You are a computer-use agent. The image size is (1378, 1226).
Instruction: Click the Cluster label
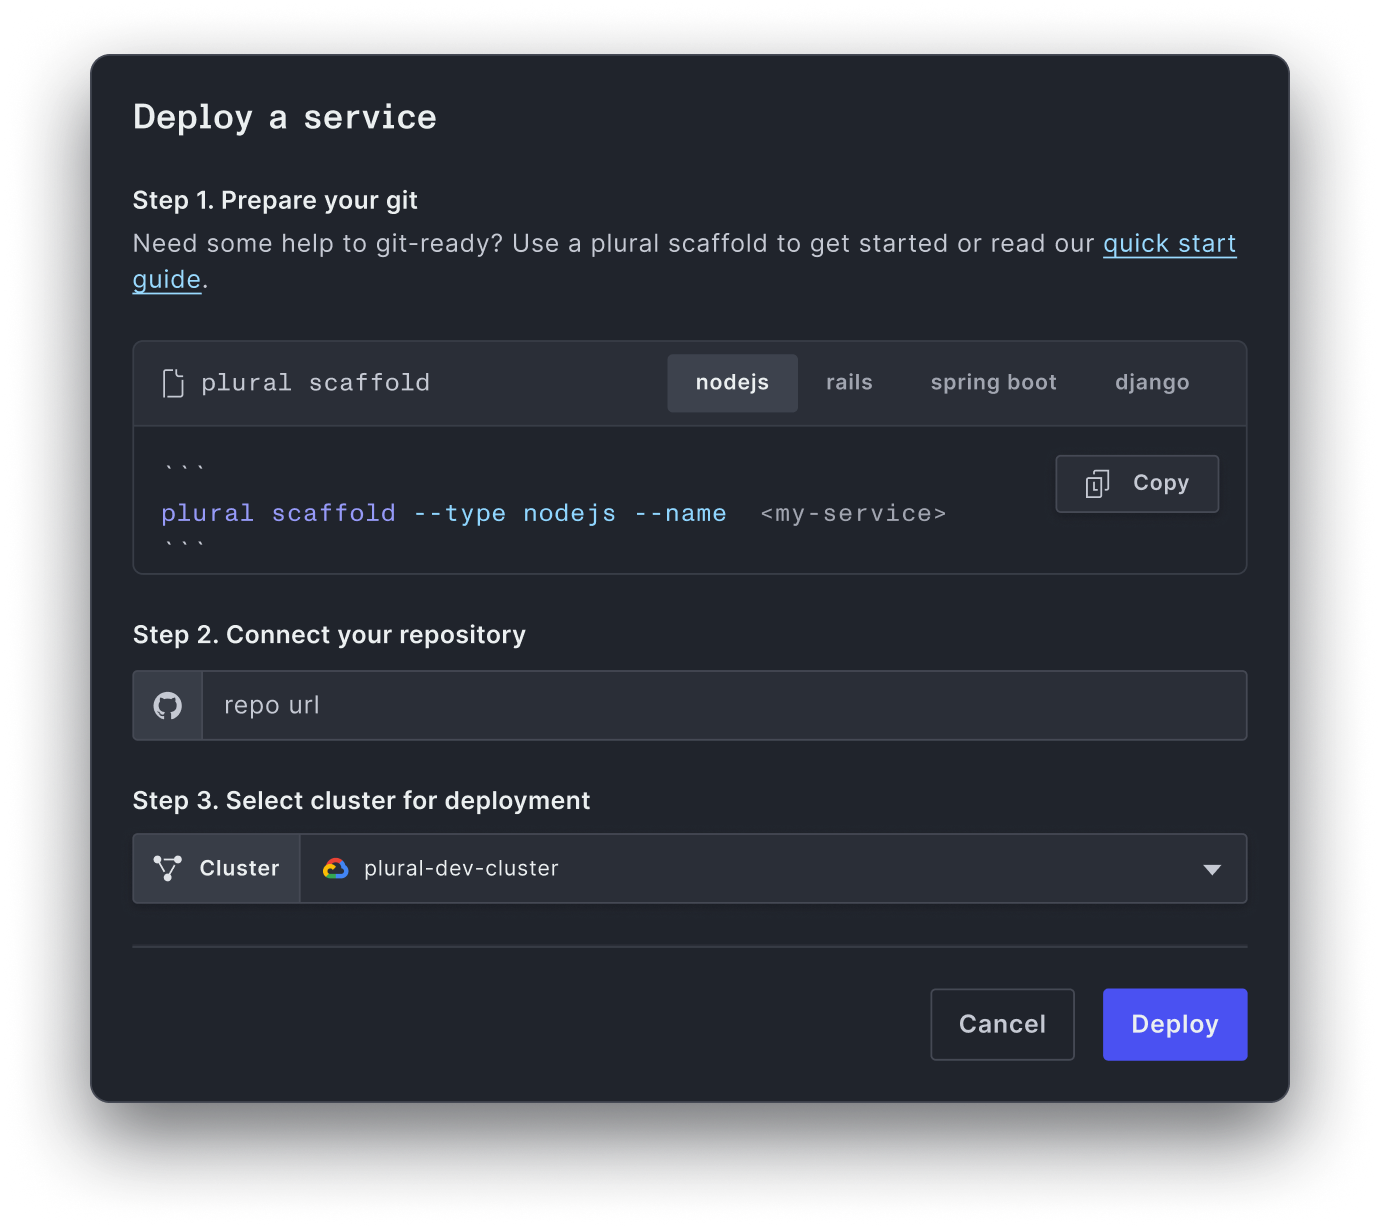pos(239,869)
